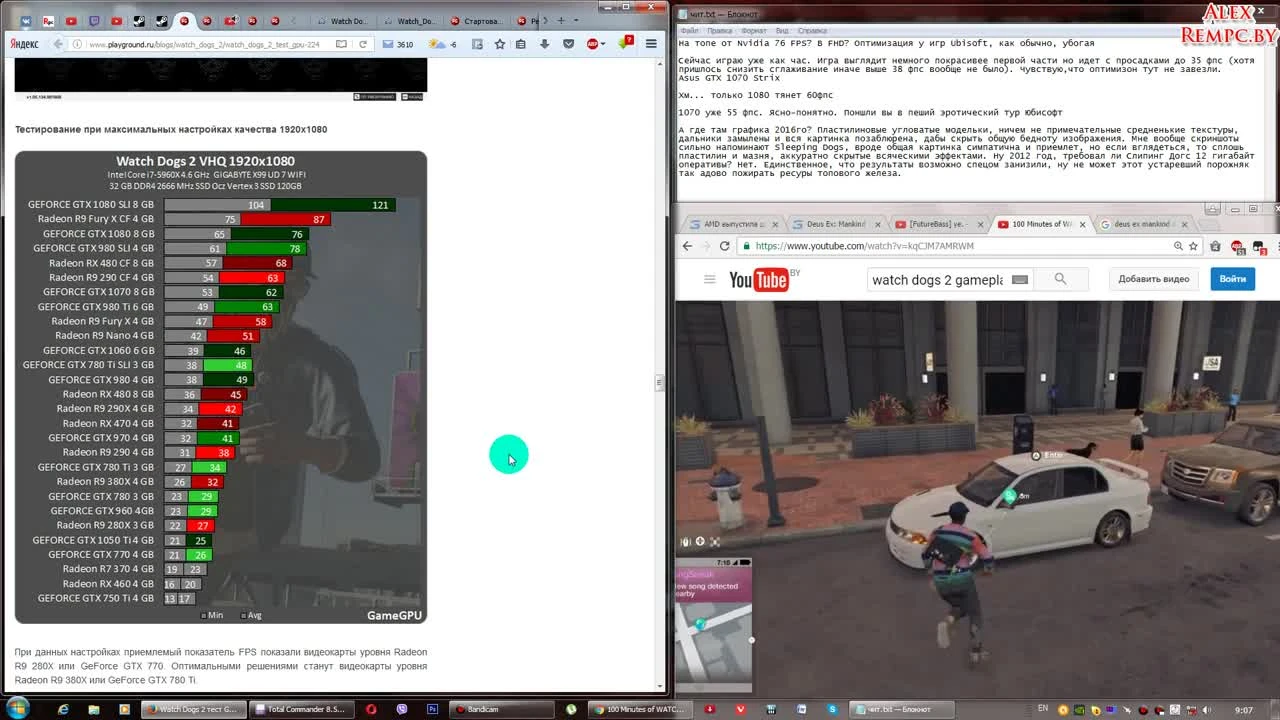Click the YouTube search magnifier button
1280x720 pixels.
coord(1060,279)
